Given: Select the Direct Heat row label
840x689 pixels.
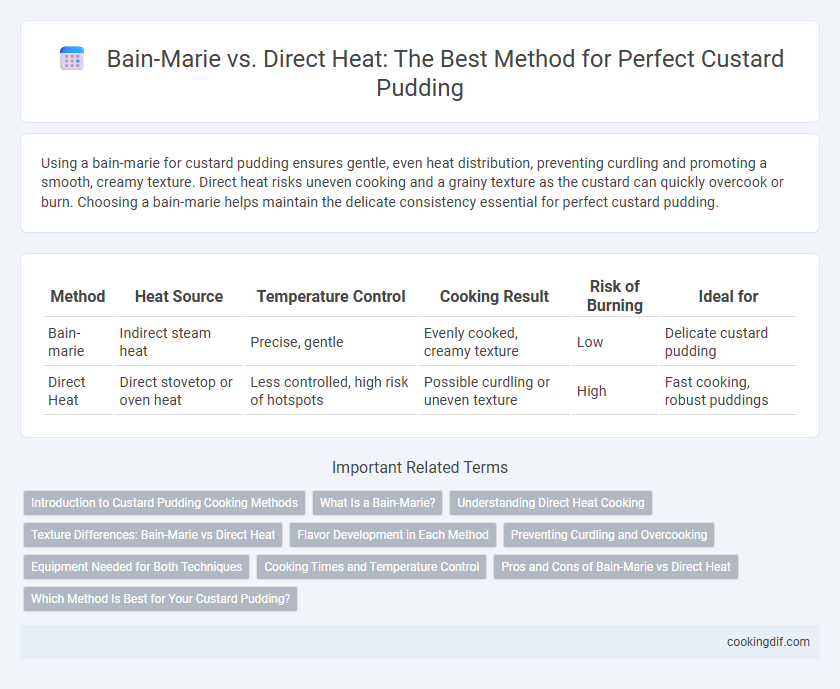Looking at the screenshot, I should pyautogui.click(x=66, y=391).
